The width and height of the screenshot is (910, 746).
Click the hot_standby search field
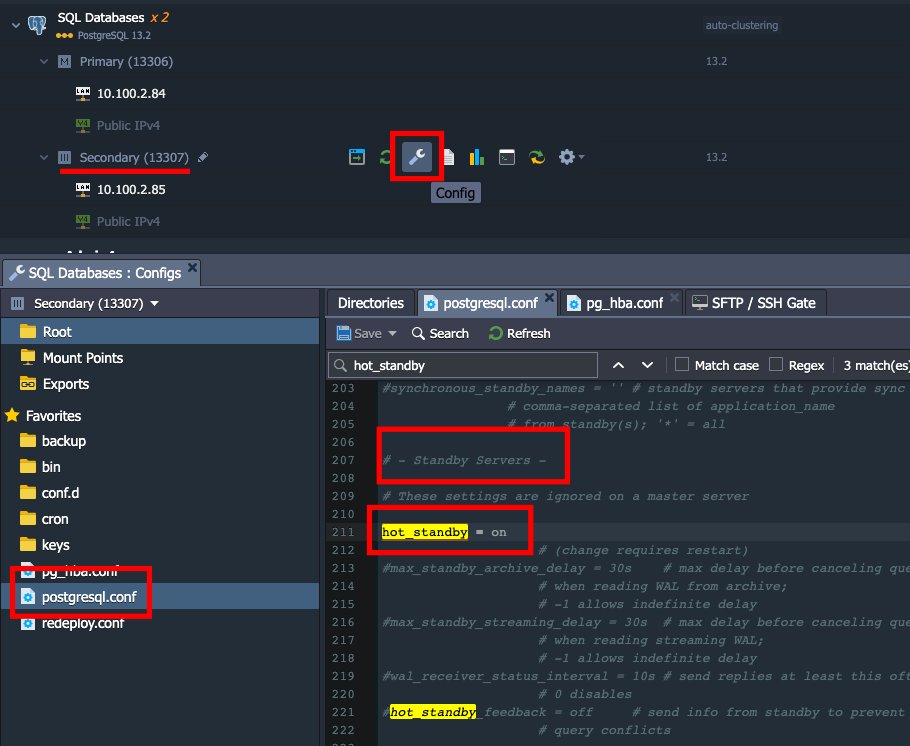[x=463, y=365]
